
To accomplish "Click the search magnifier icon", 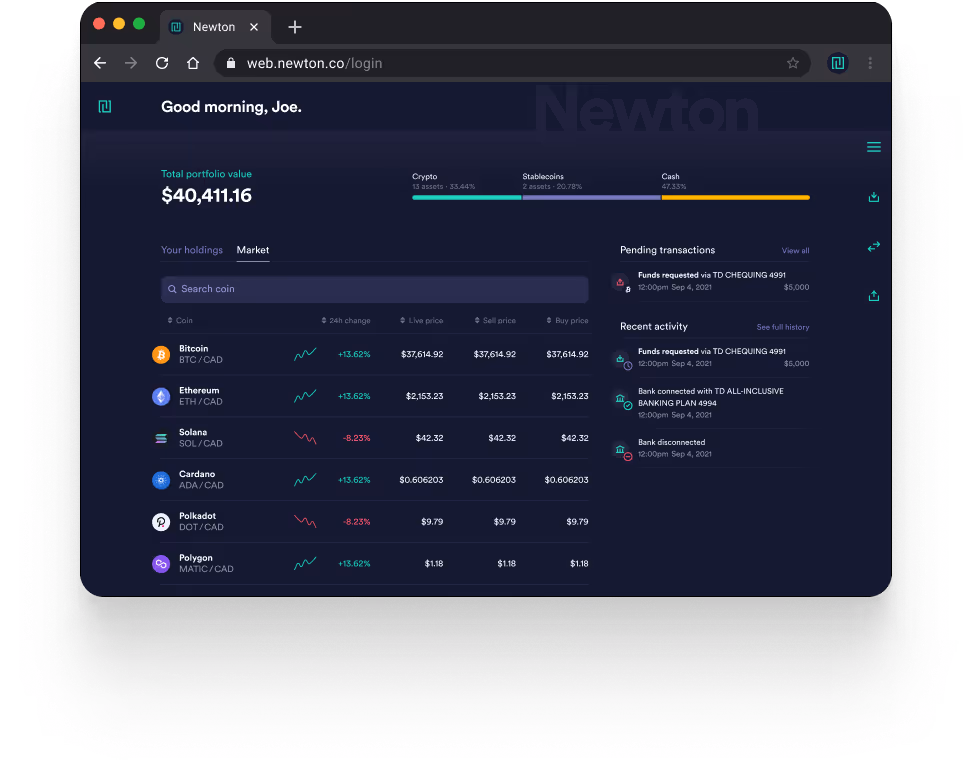I will 172,289.
